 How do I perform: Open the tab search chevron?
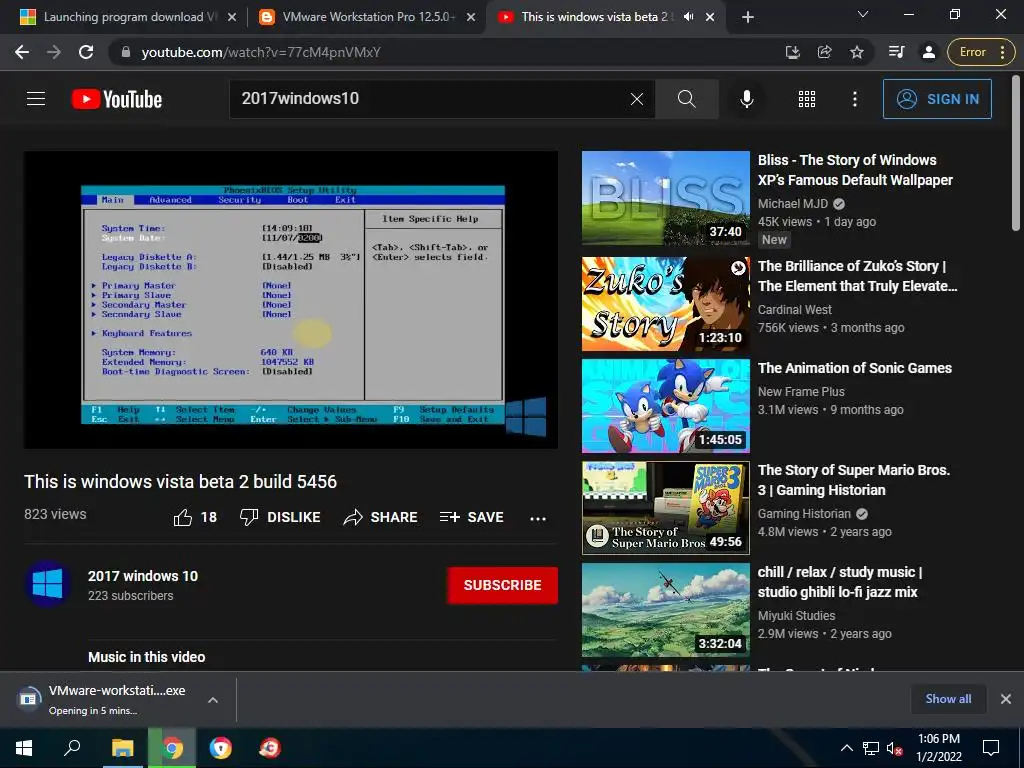pyautogui.click(x=863, y=14)
